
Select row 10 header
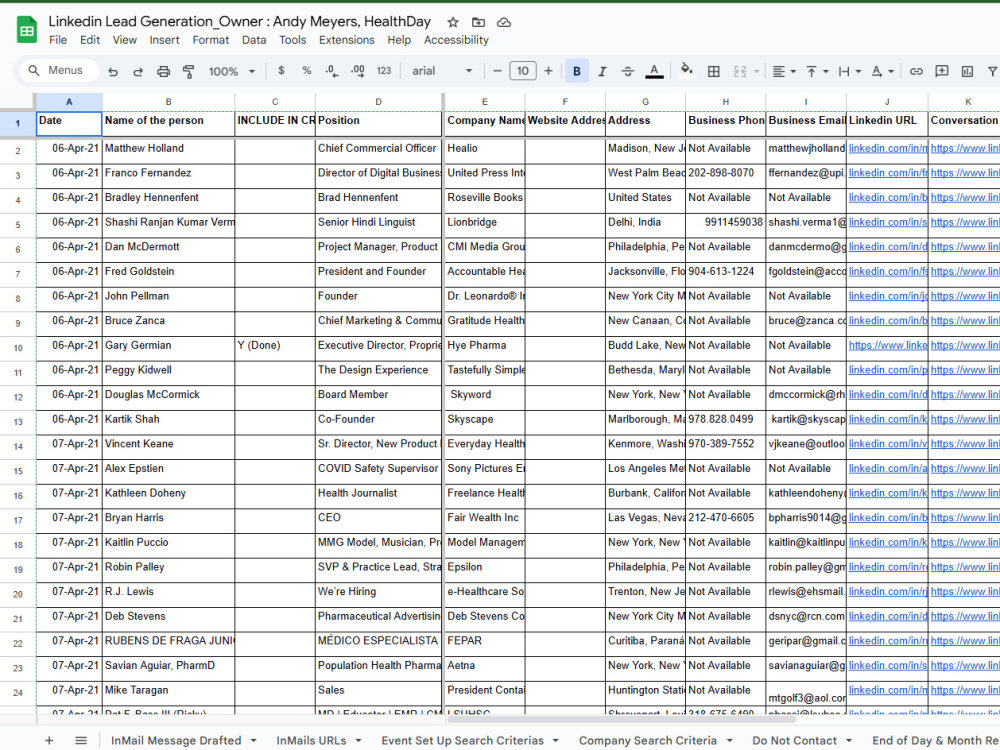point(18,348)
